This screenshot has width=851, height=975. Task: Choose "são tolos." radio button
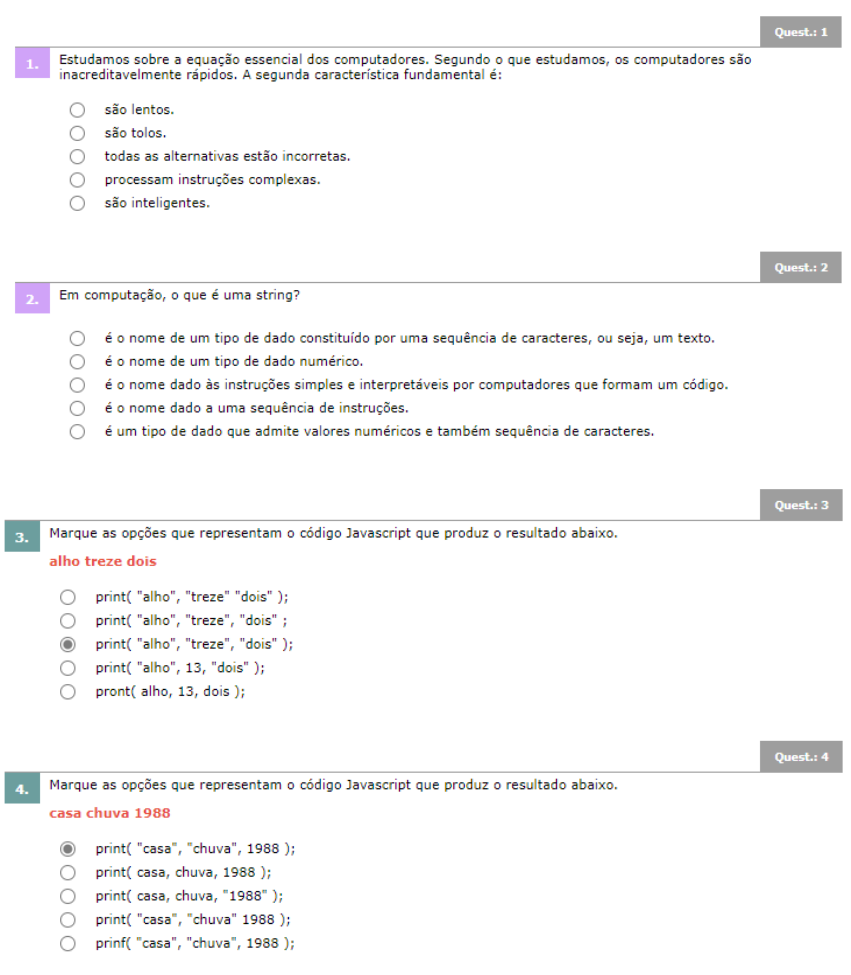pos(77,133)
